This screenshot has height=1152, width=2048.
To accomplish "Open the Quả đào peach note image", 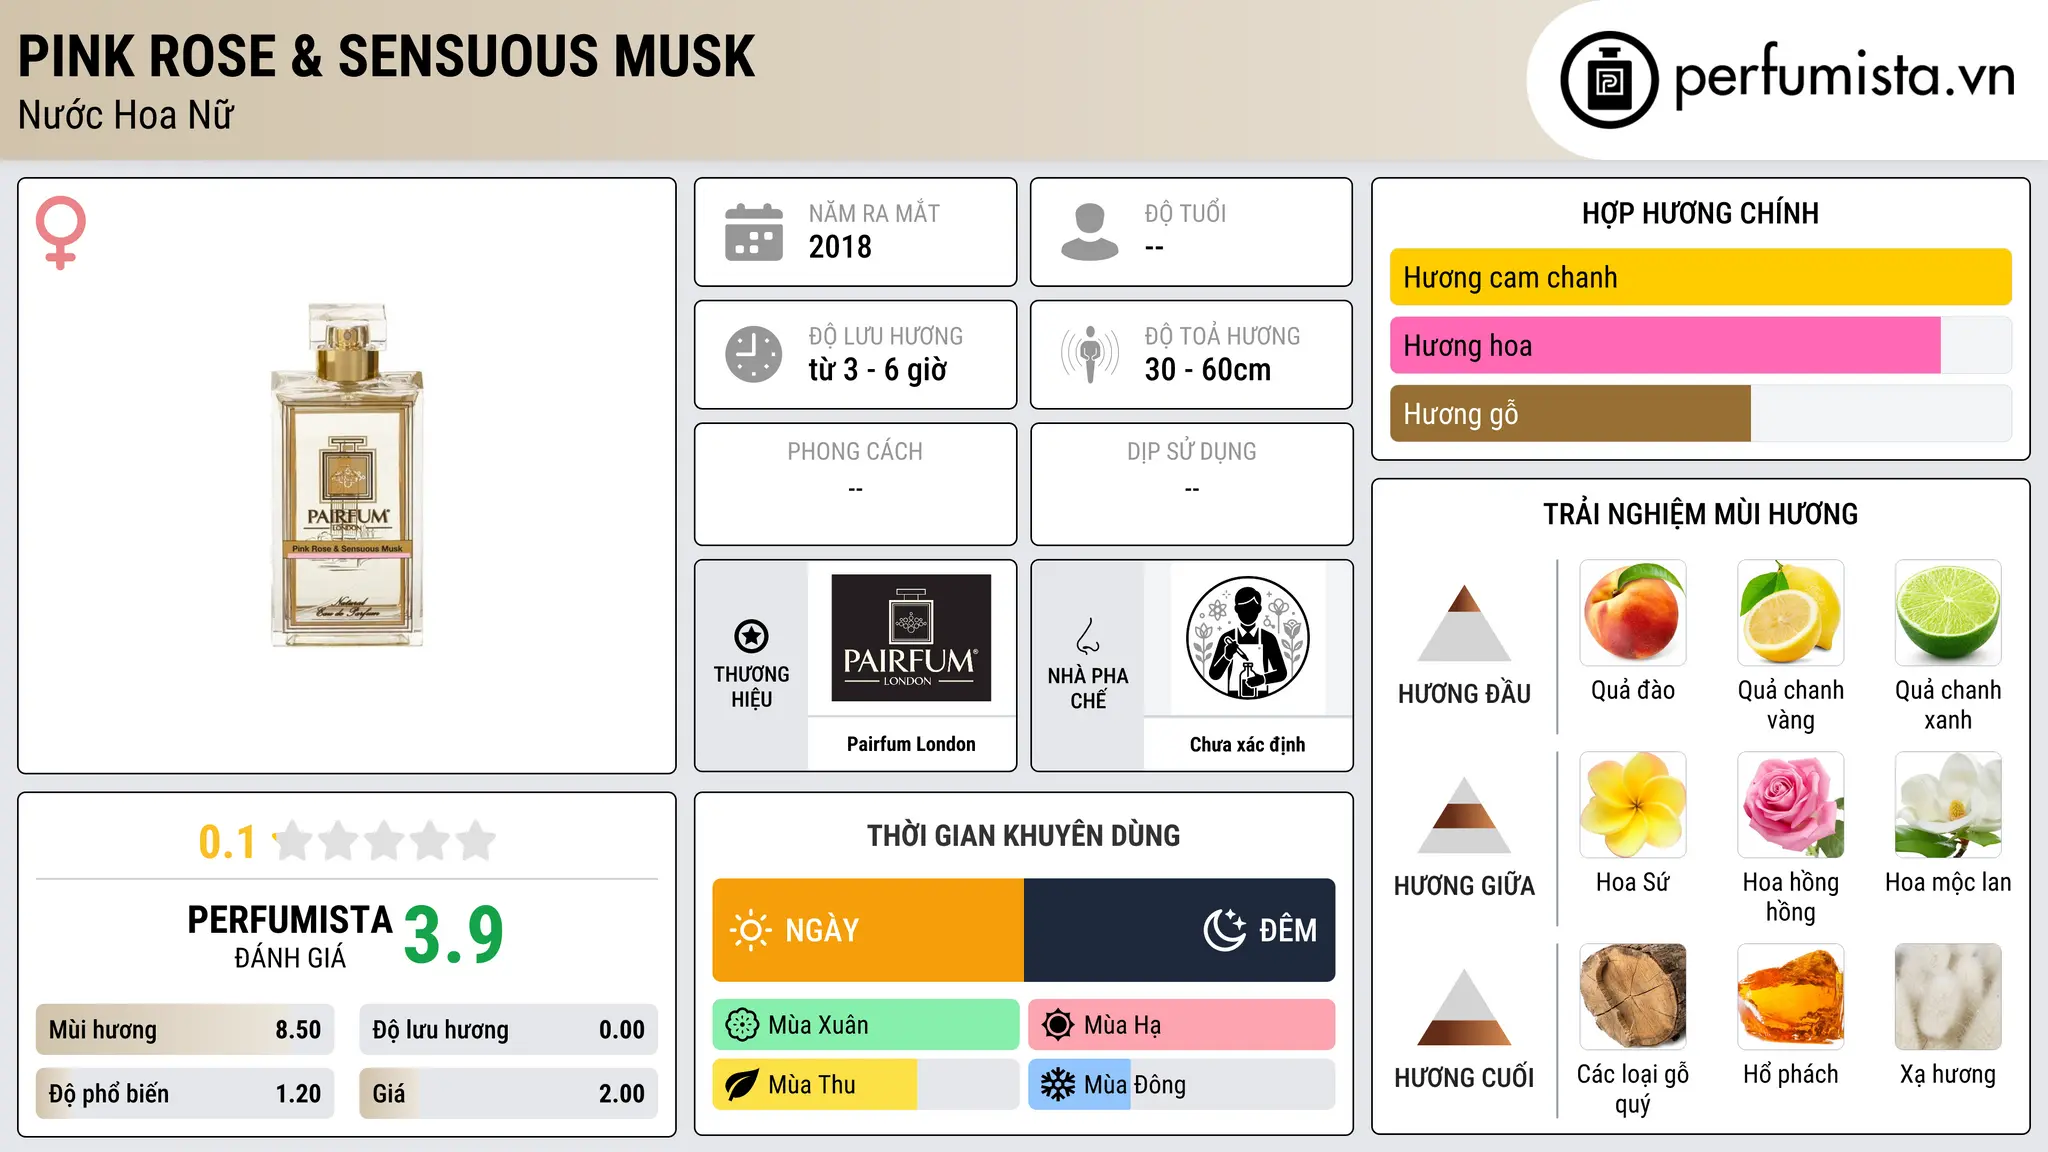I will pyautogui.click(x=1633, y=613).
